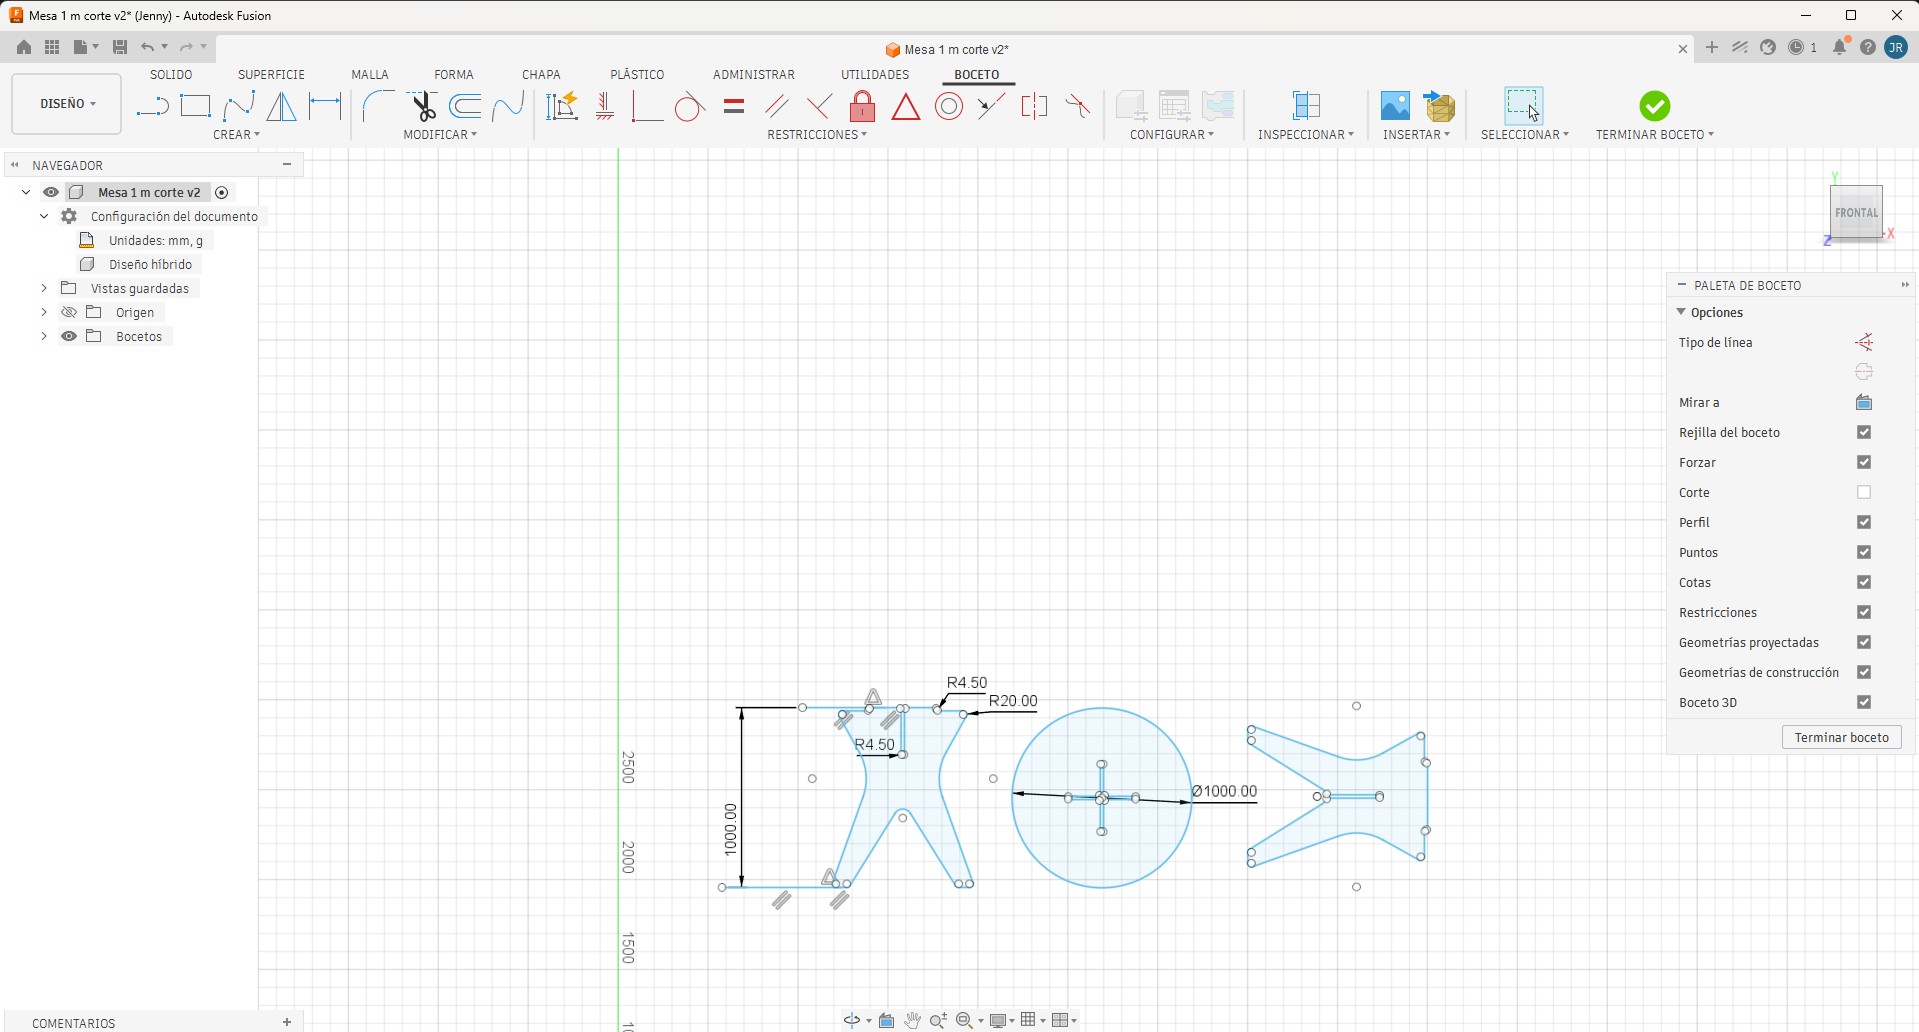
Task: Switch to the SUPERFICIE tab
Action: 271,75
